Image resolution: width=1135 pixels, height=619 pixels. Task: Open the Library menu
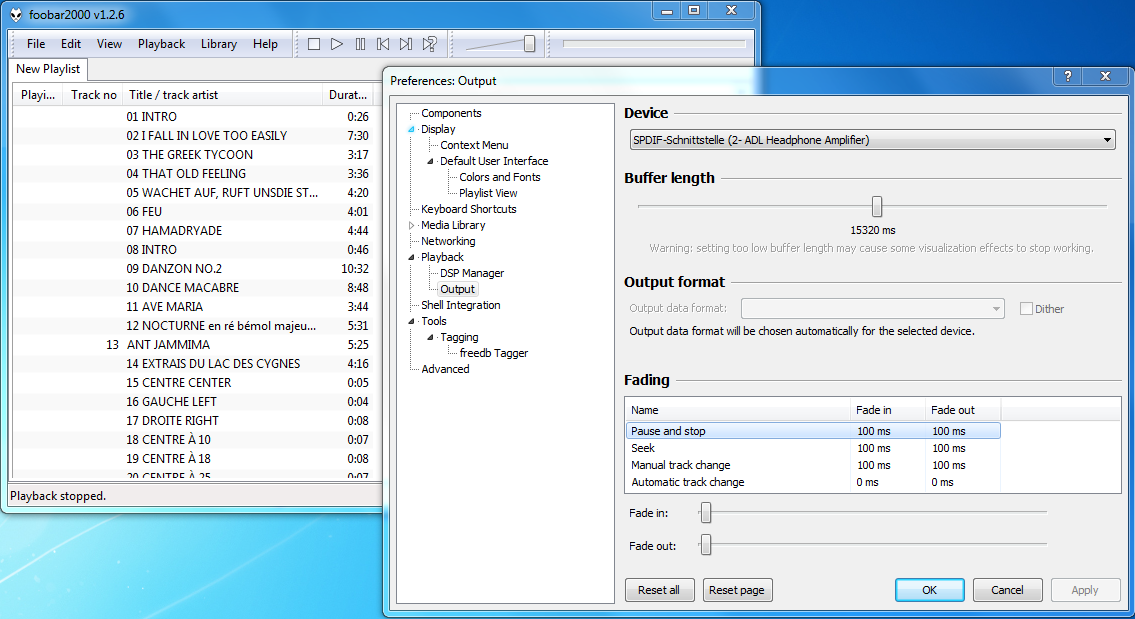coord(218,44)
